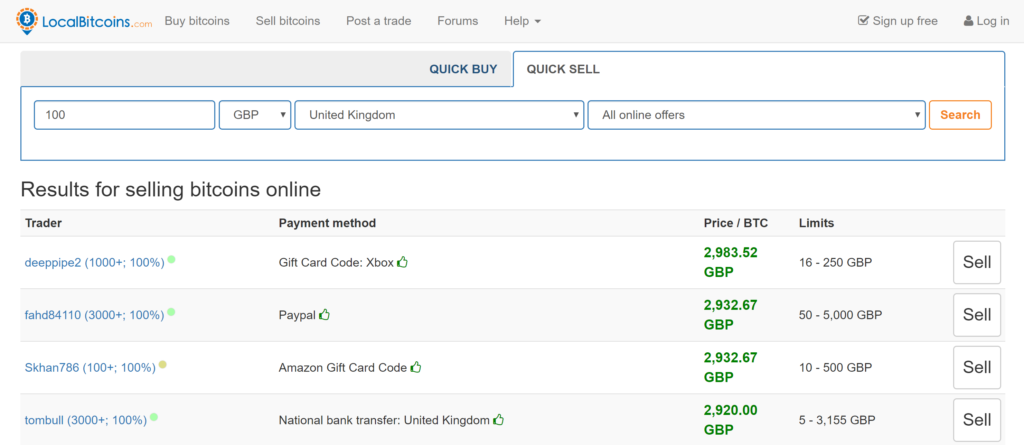This screenshot has width=1024, height=445.
Task: Click yellow status dot for Skhan786
Action: (x=163, y=365)
